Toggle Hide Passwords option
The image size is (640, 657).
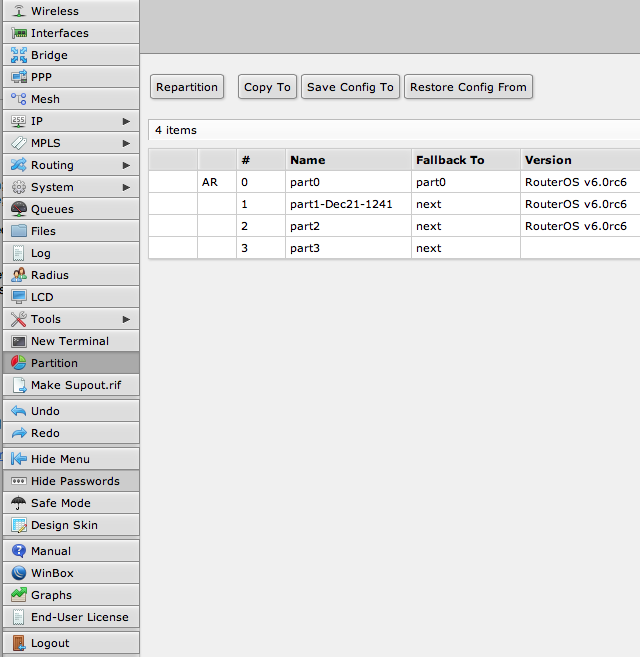pos(71,481)
